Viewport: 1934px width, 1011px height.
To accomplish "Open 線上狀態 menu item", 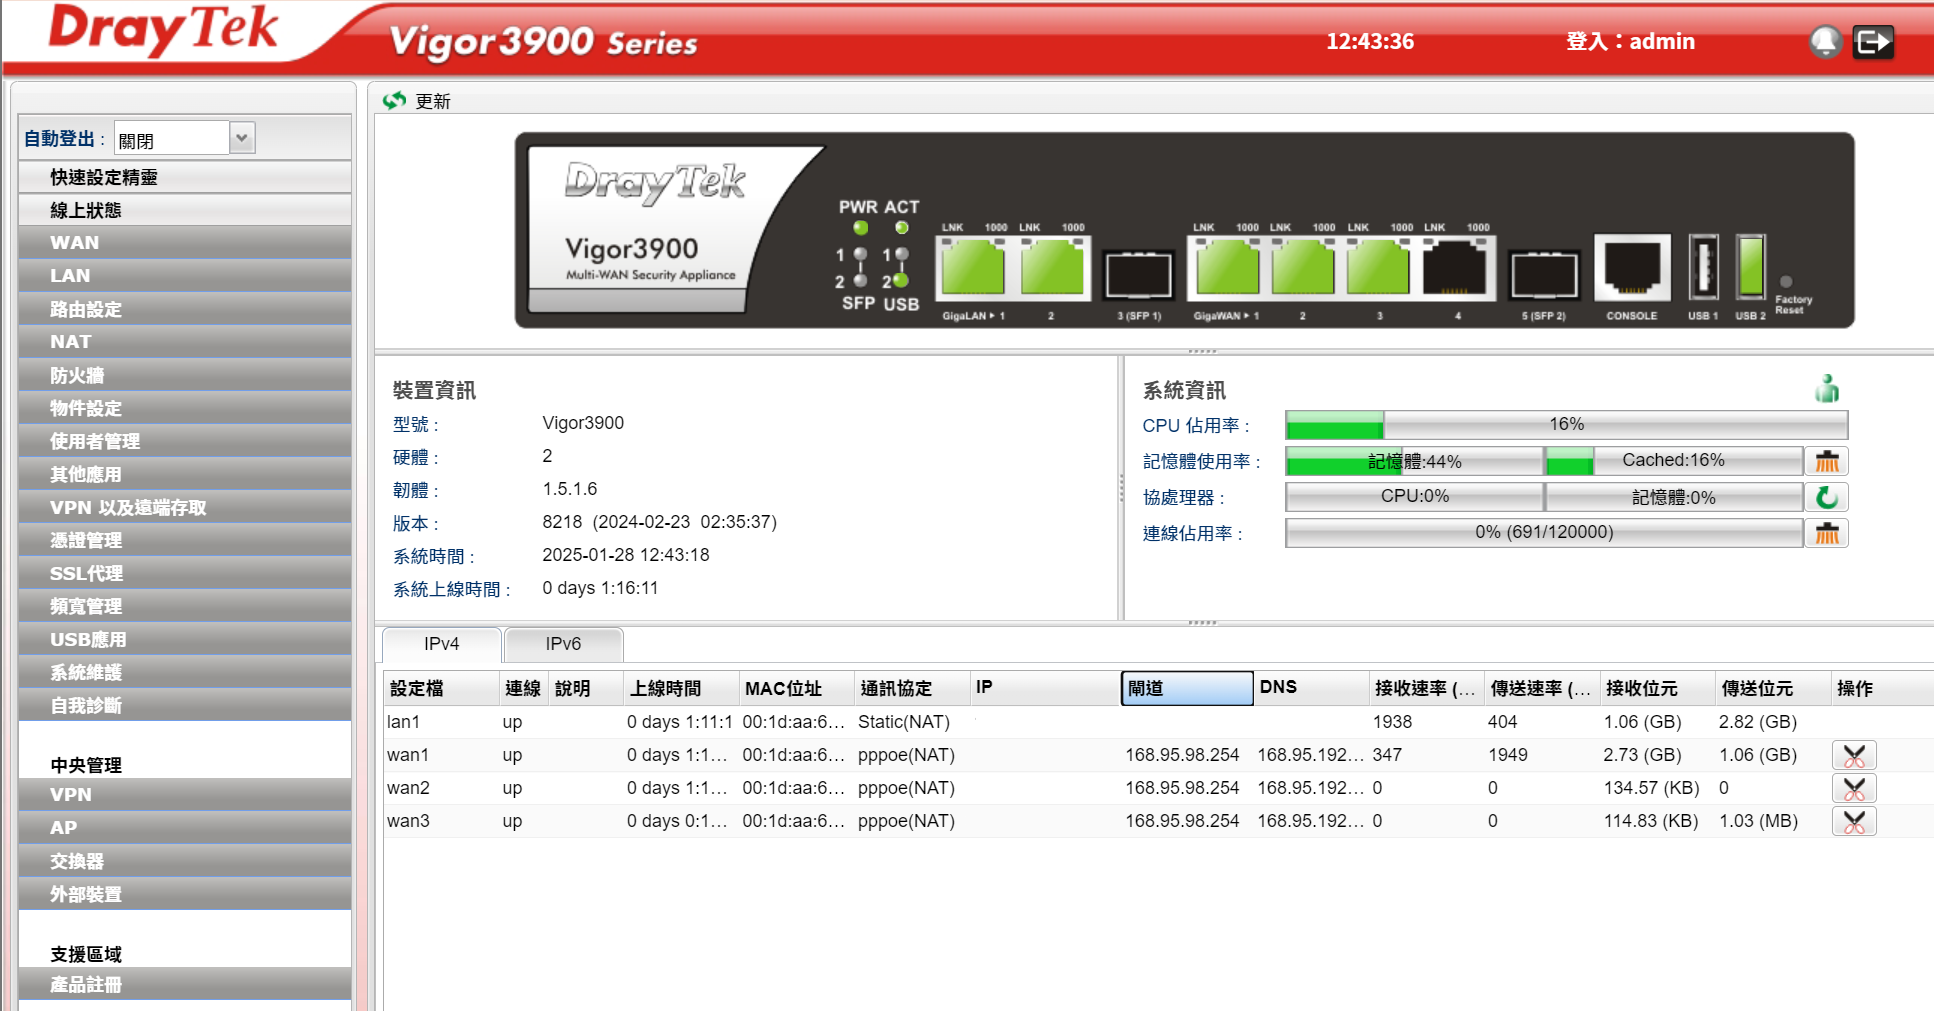I will [x=184, y=210].
